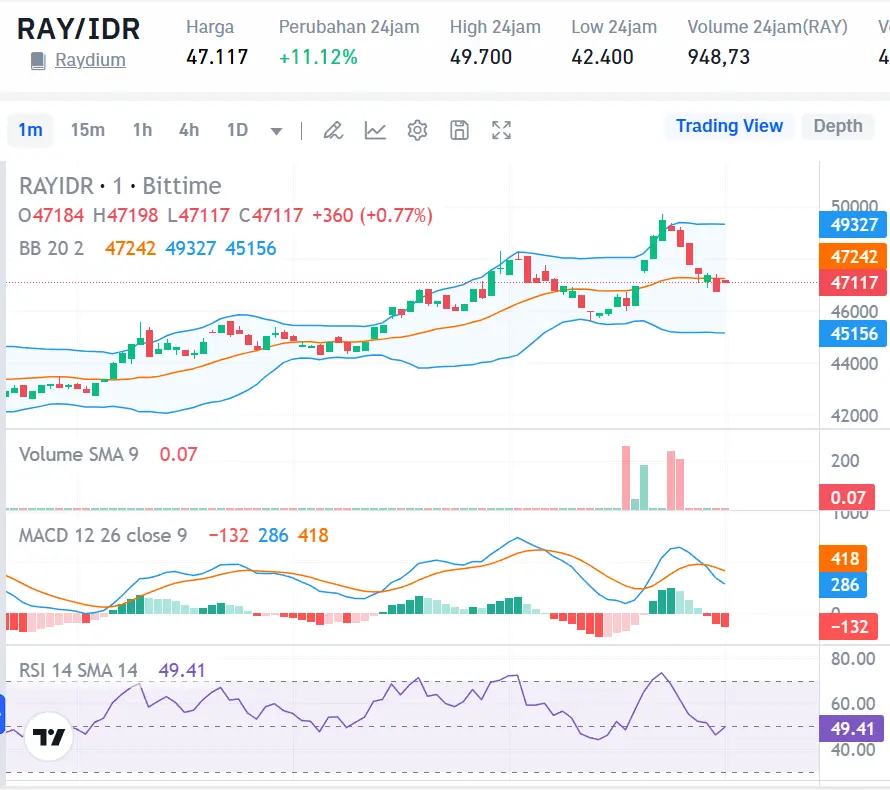
Task: Select the drawing tools pencil icon
Action: 333,130
